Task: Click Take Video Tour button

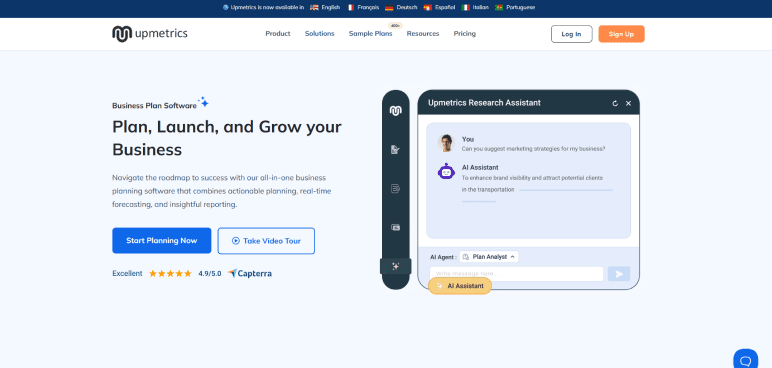Action: (266, 240)
